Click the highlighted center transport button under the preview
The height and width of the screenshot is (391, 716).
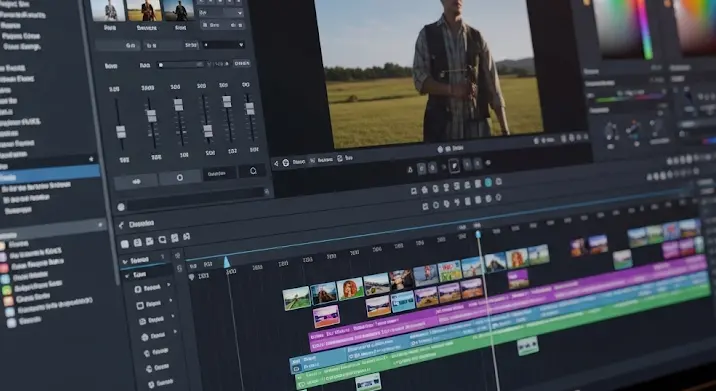[454, 166]
